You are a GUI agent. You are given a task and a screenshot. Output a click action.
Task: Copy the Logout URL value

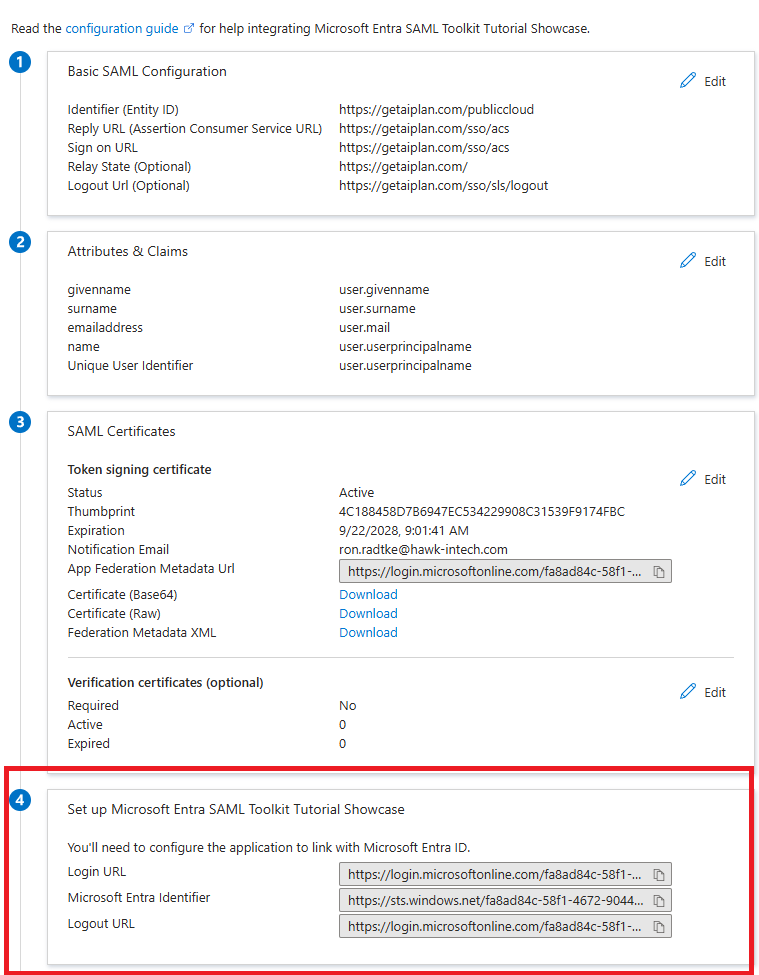(x=659, y=927)
